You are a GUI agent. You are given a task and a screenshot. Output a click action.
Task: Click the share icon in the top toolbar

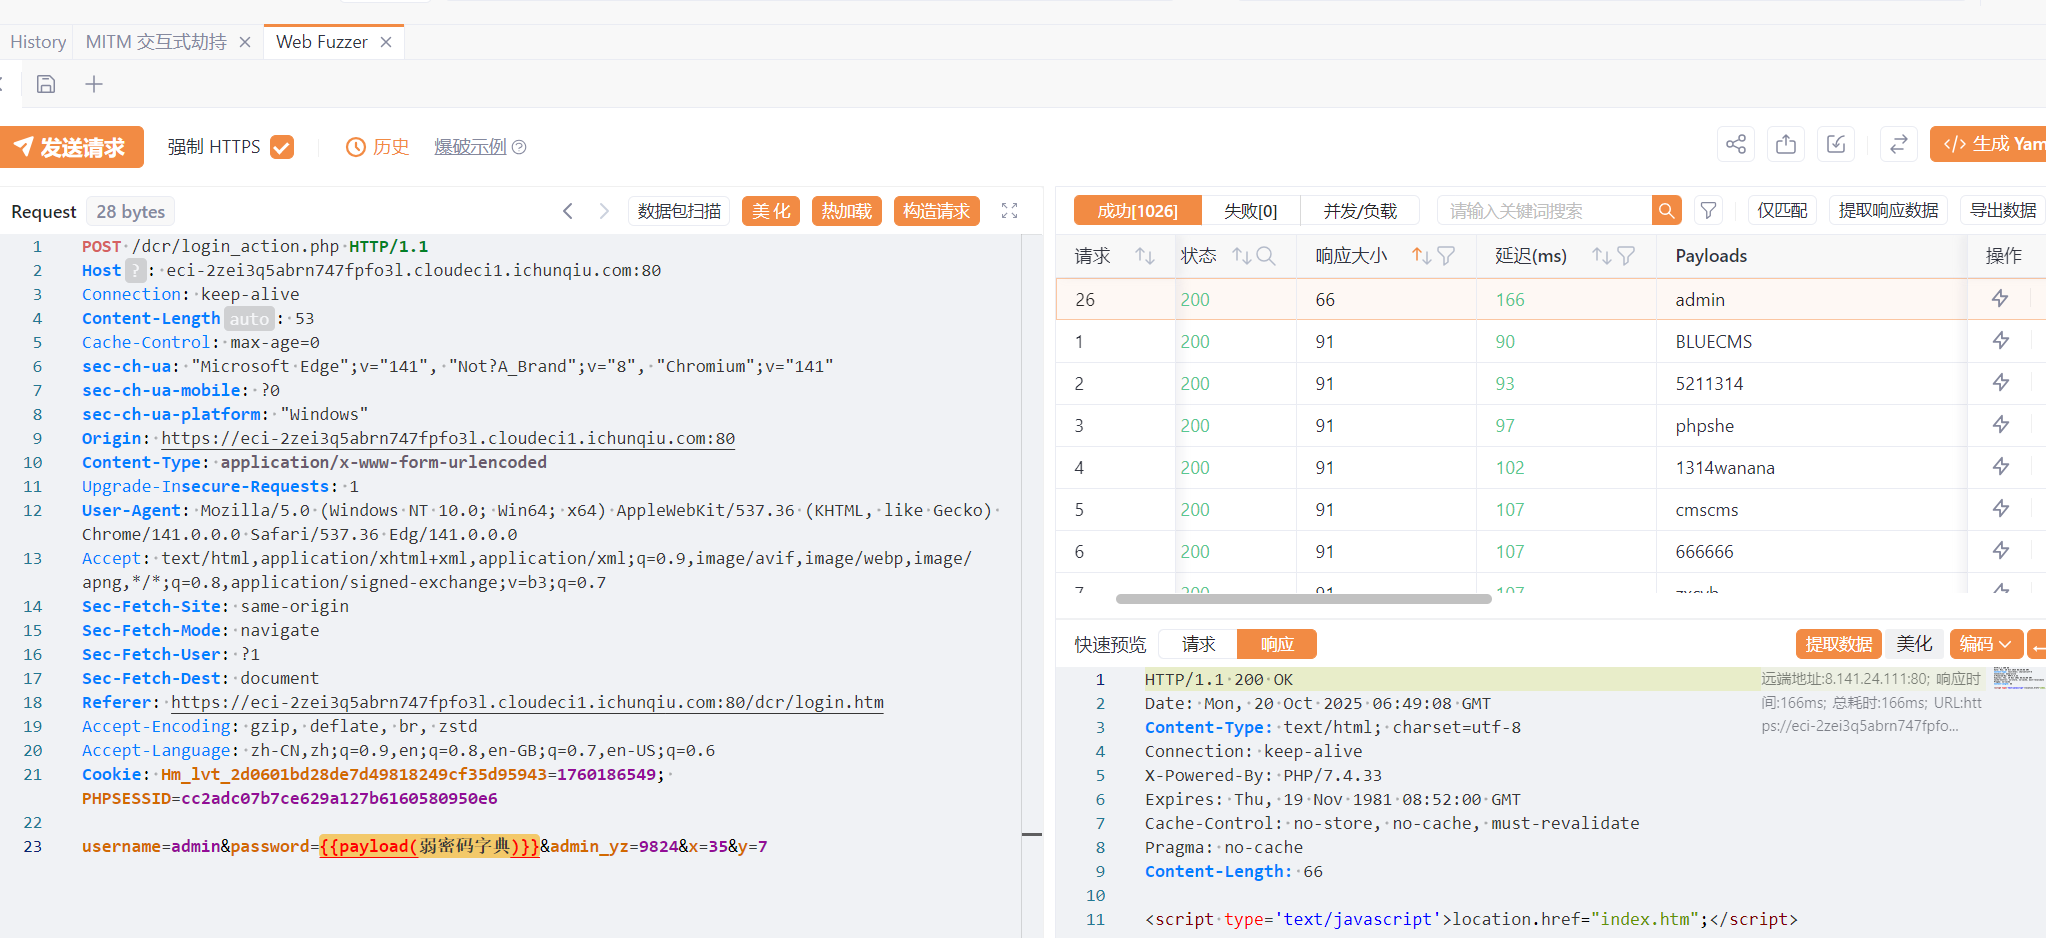pyautogui.click(x=1736, y=144)
